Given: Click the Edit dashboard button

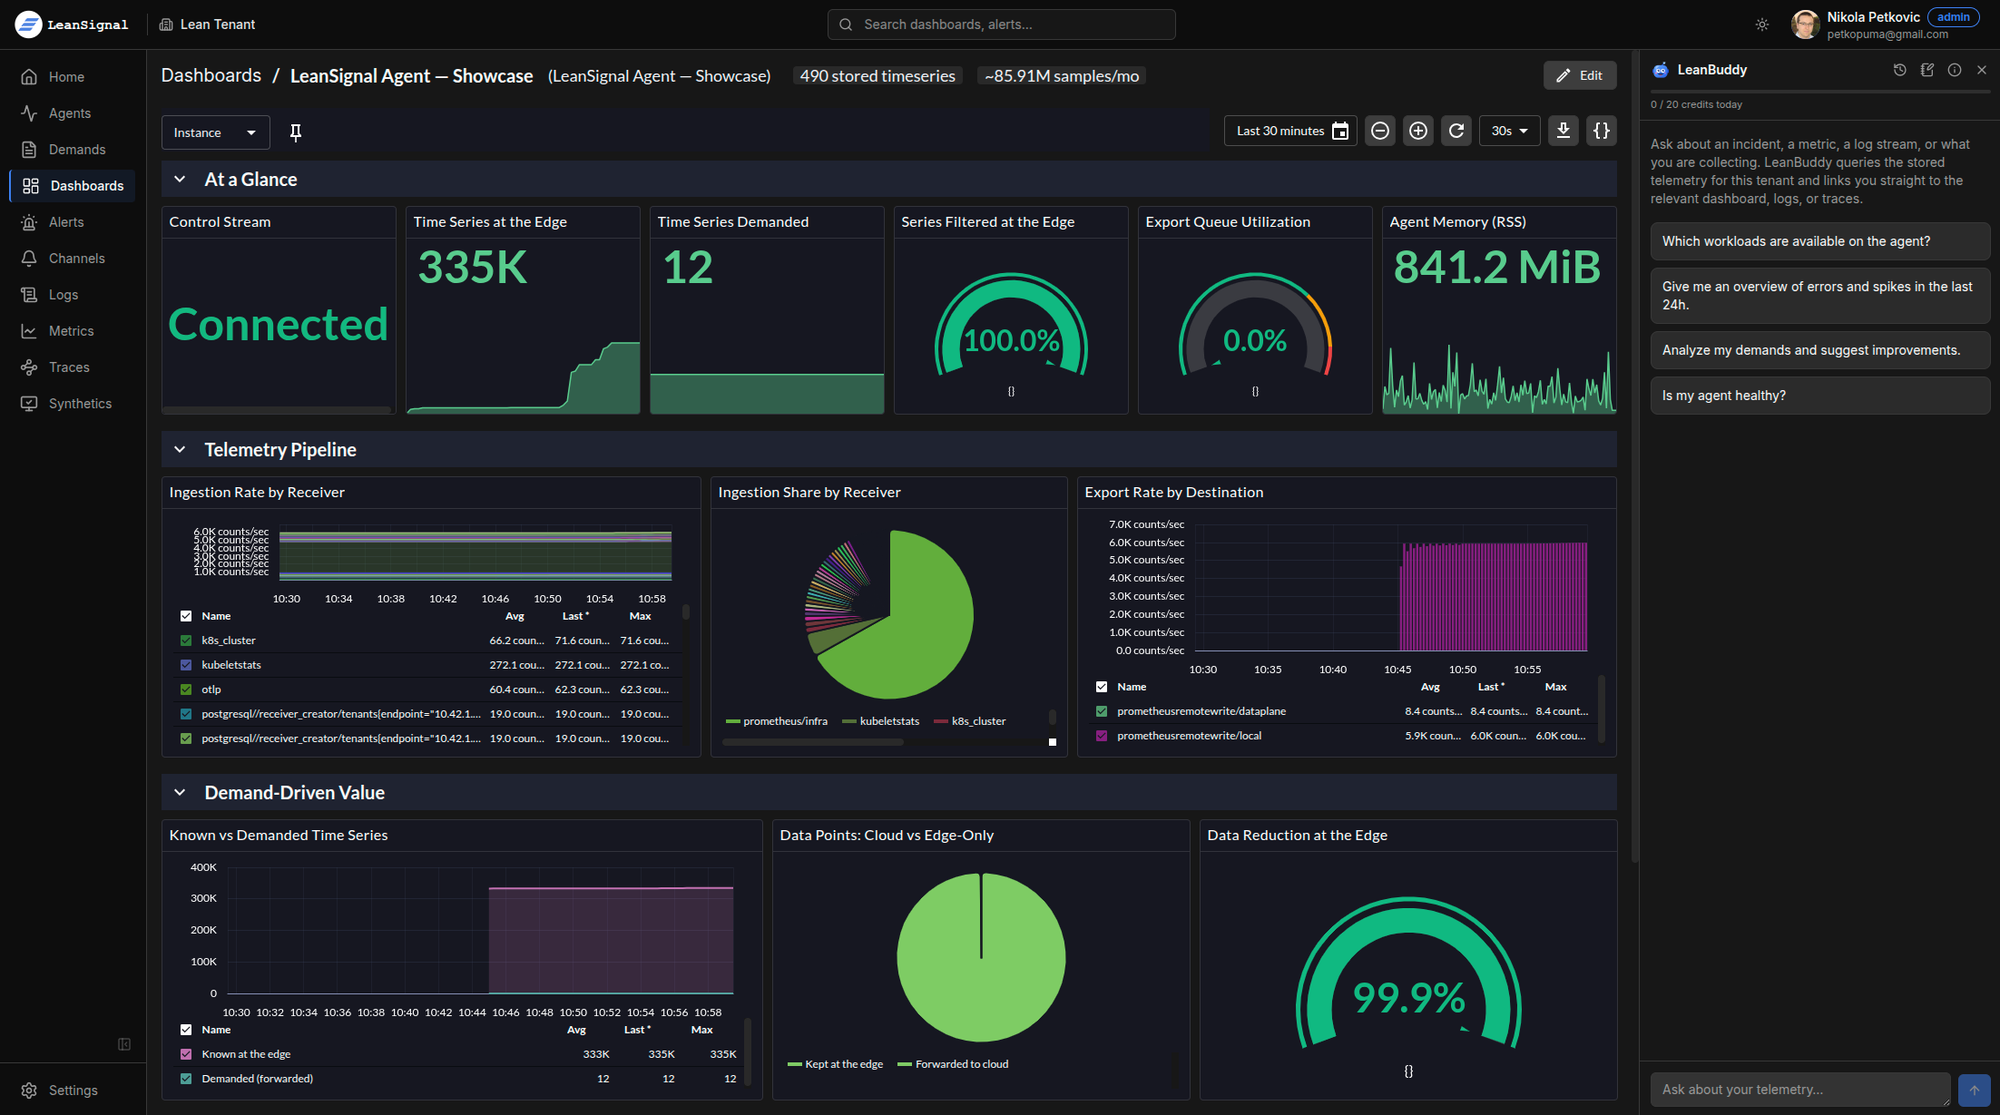Looking at the screenshot, I should tap(1580, 76).
